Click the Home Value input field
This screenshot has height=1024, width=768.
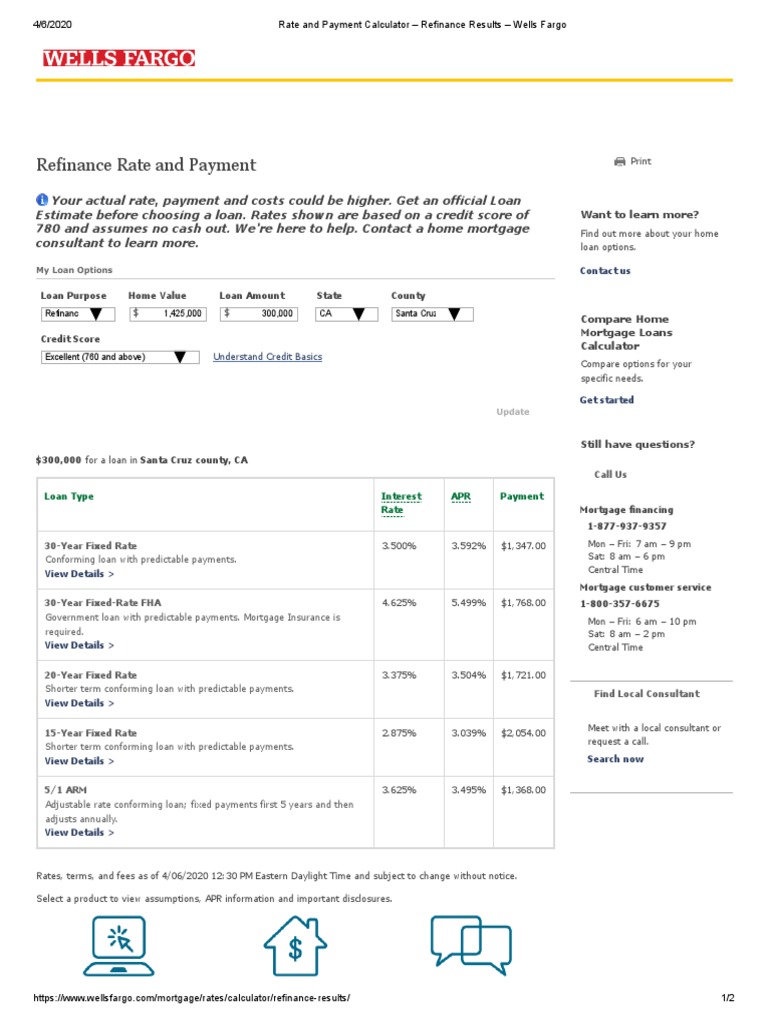[168, 314]
